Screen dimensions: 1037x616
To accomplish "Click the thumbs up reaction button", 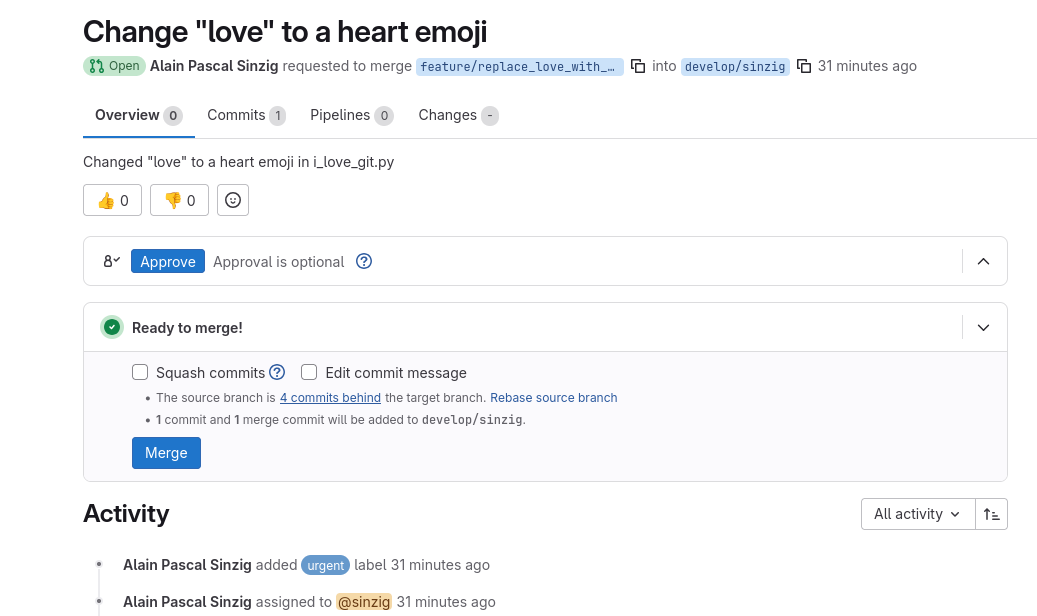I will (112, 200).
